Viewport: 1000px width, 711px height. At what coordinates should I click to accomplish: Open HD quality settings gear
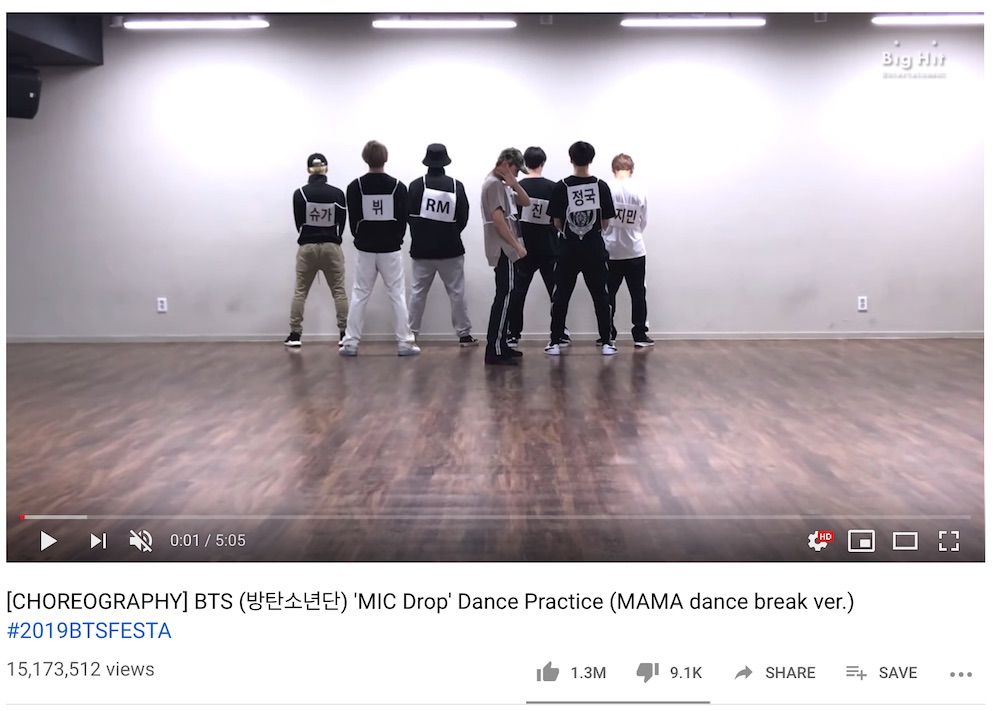click(x=819, y=541)
